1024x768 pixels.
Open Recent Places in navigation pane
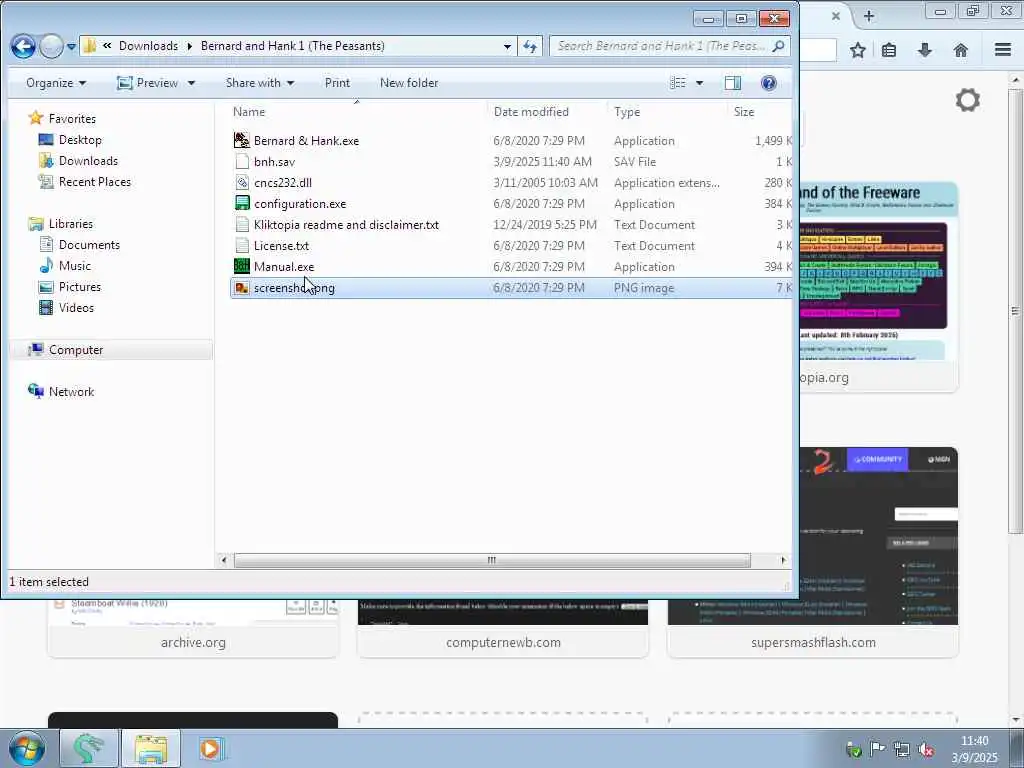95,182
